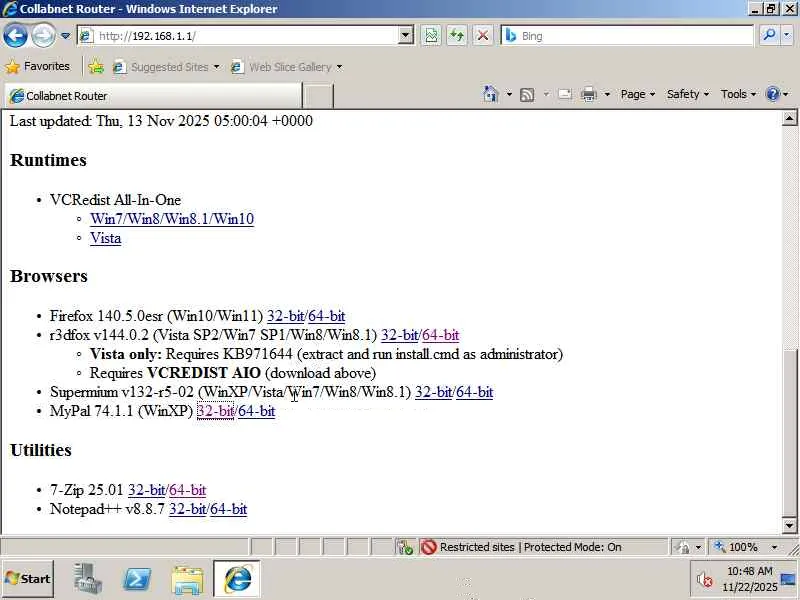This screenshot has width=800, height=600.
Task: Download r3dfox v144.0.2 32-bit
Action: click(399, 335)
